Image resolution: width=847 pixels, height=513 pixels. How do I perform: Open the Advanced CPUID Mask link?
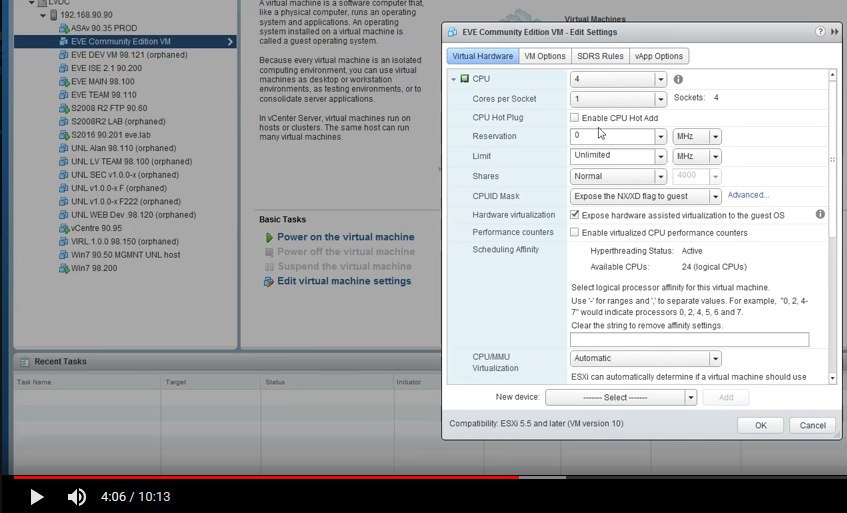pos(748,195)
